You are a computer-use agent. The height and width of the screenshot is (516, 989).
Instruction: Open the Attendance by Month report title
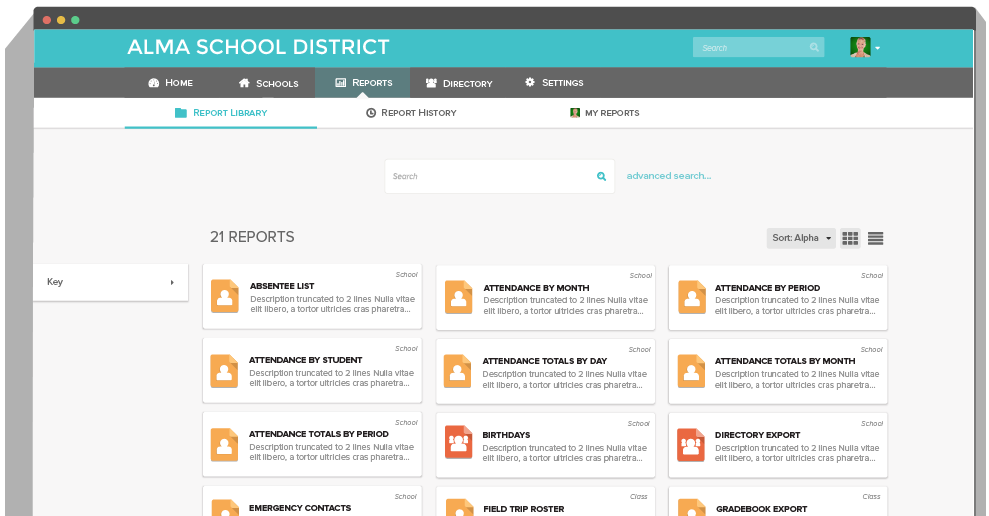tap(536, 288)
